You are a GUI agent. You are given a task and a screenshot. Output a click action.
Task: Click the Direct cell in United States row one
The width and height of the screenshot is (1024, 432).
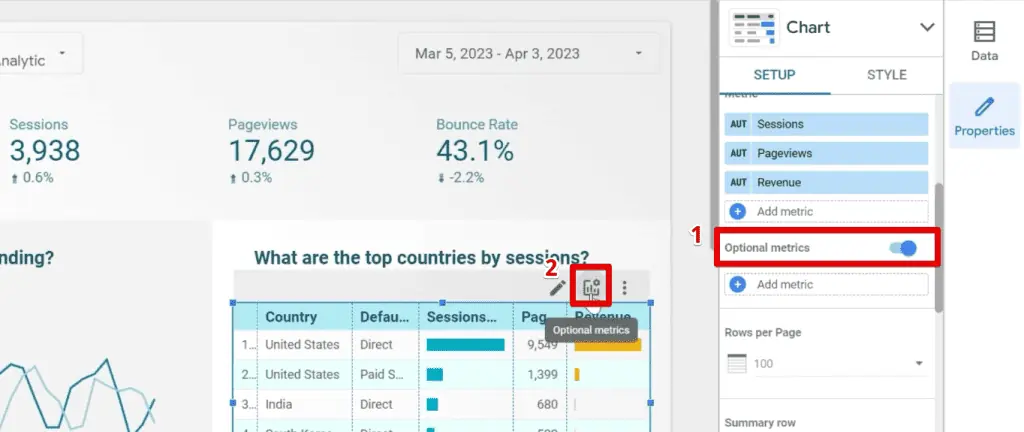click(376, 345)
